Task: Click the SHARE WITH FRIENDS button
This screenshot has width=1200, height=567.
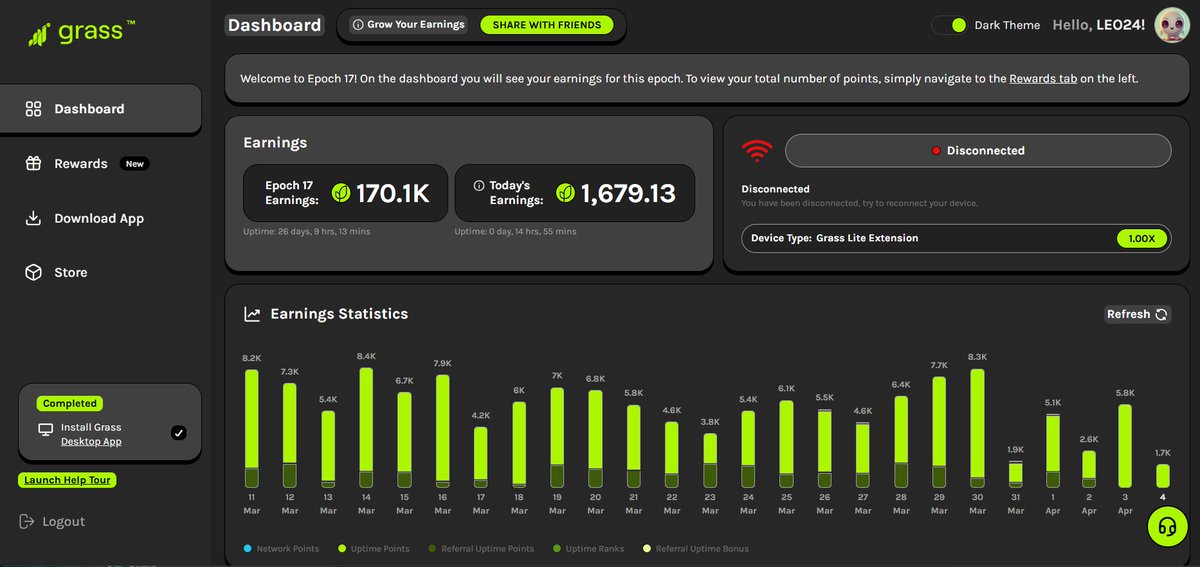Action: point(546,24)
